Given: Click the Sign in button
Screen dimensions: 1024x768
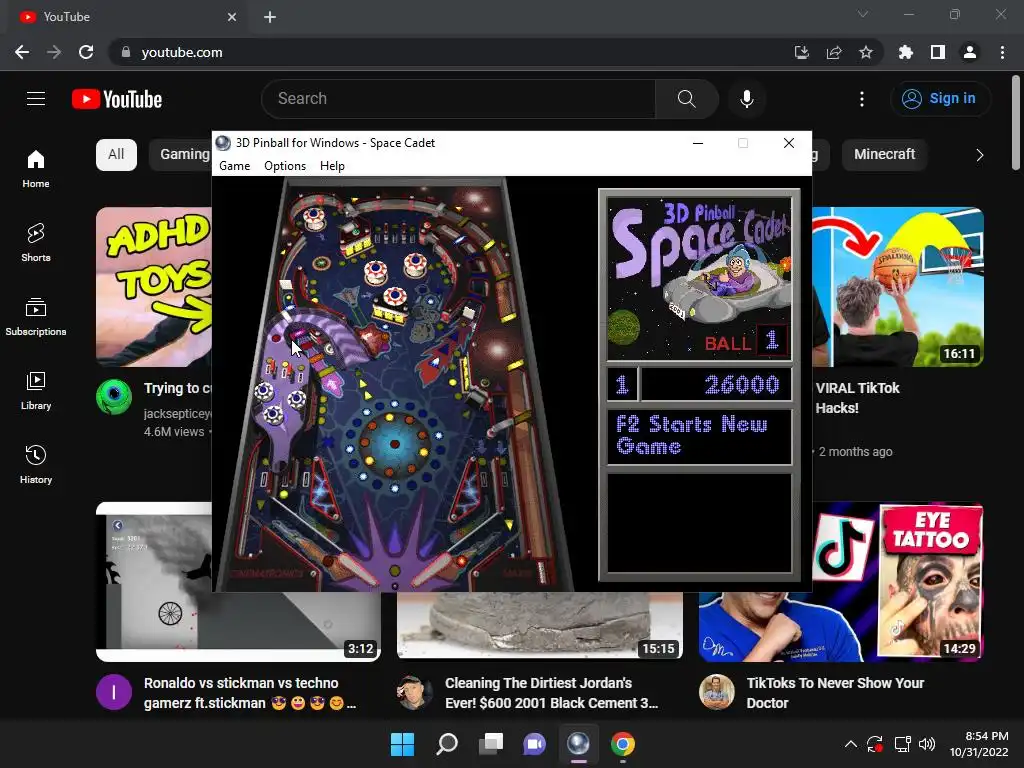Looking at the screenshot, I should point(940,99).
